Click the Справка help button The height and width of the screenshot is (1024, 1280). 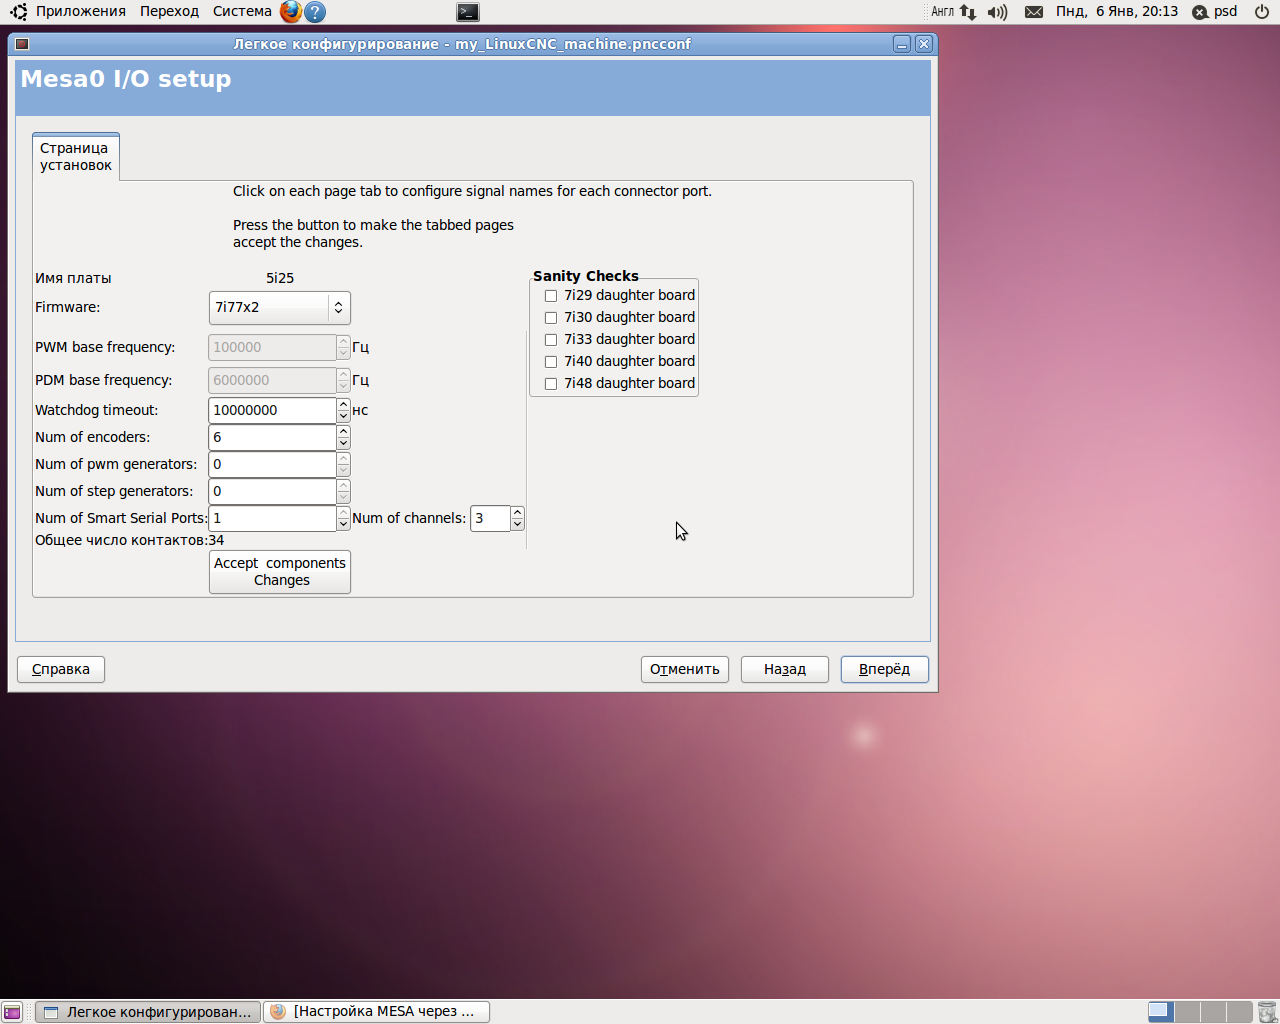[61, 669]
